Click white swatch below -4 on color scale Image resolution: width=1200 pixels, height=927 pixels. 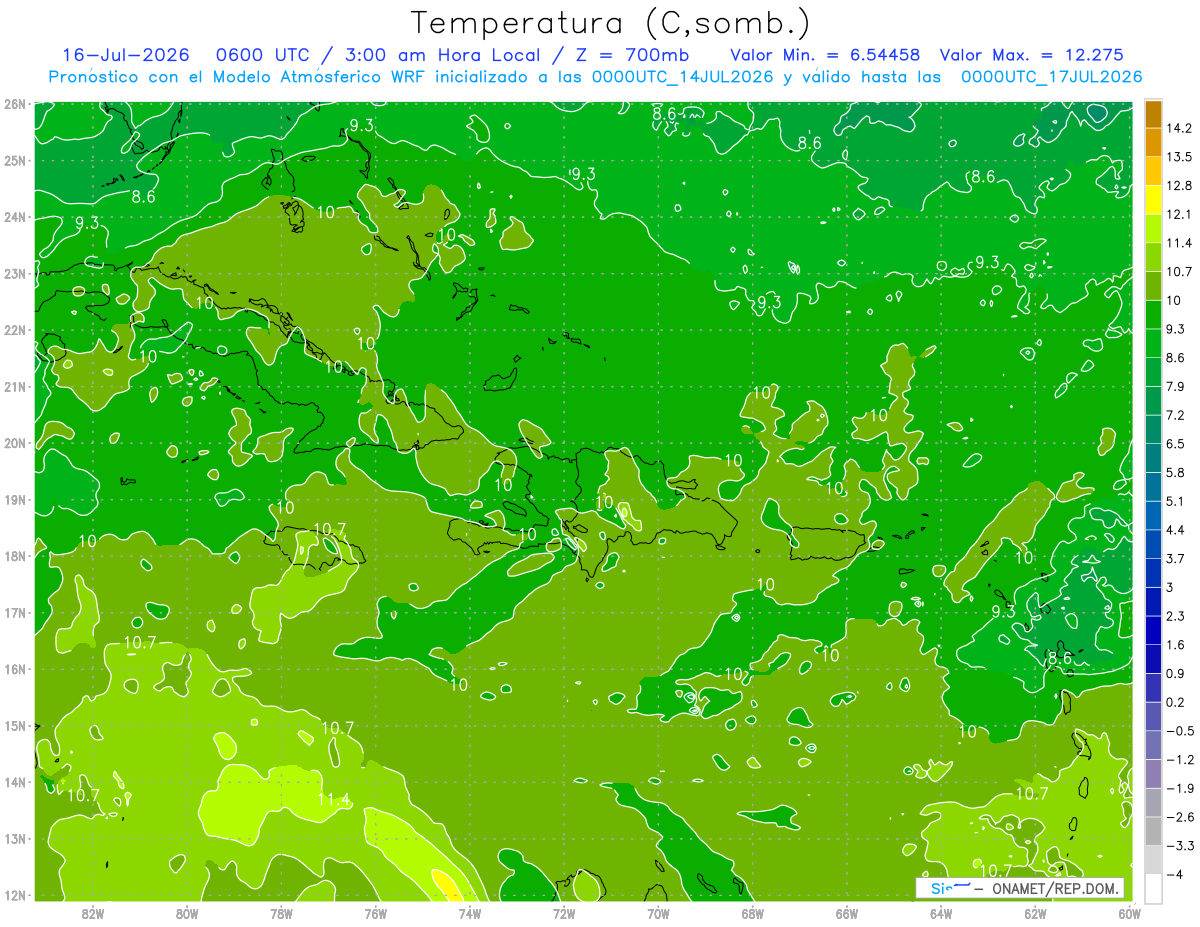pyautogui.click(x=1153, y=887)
